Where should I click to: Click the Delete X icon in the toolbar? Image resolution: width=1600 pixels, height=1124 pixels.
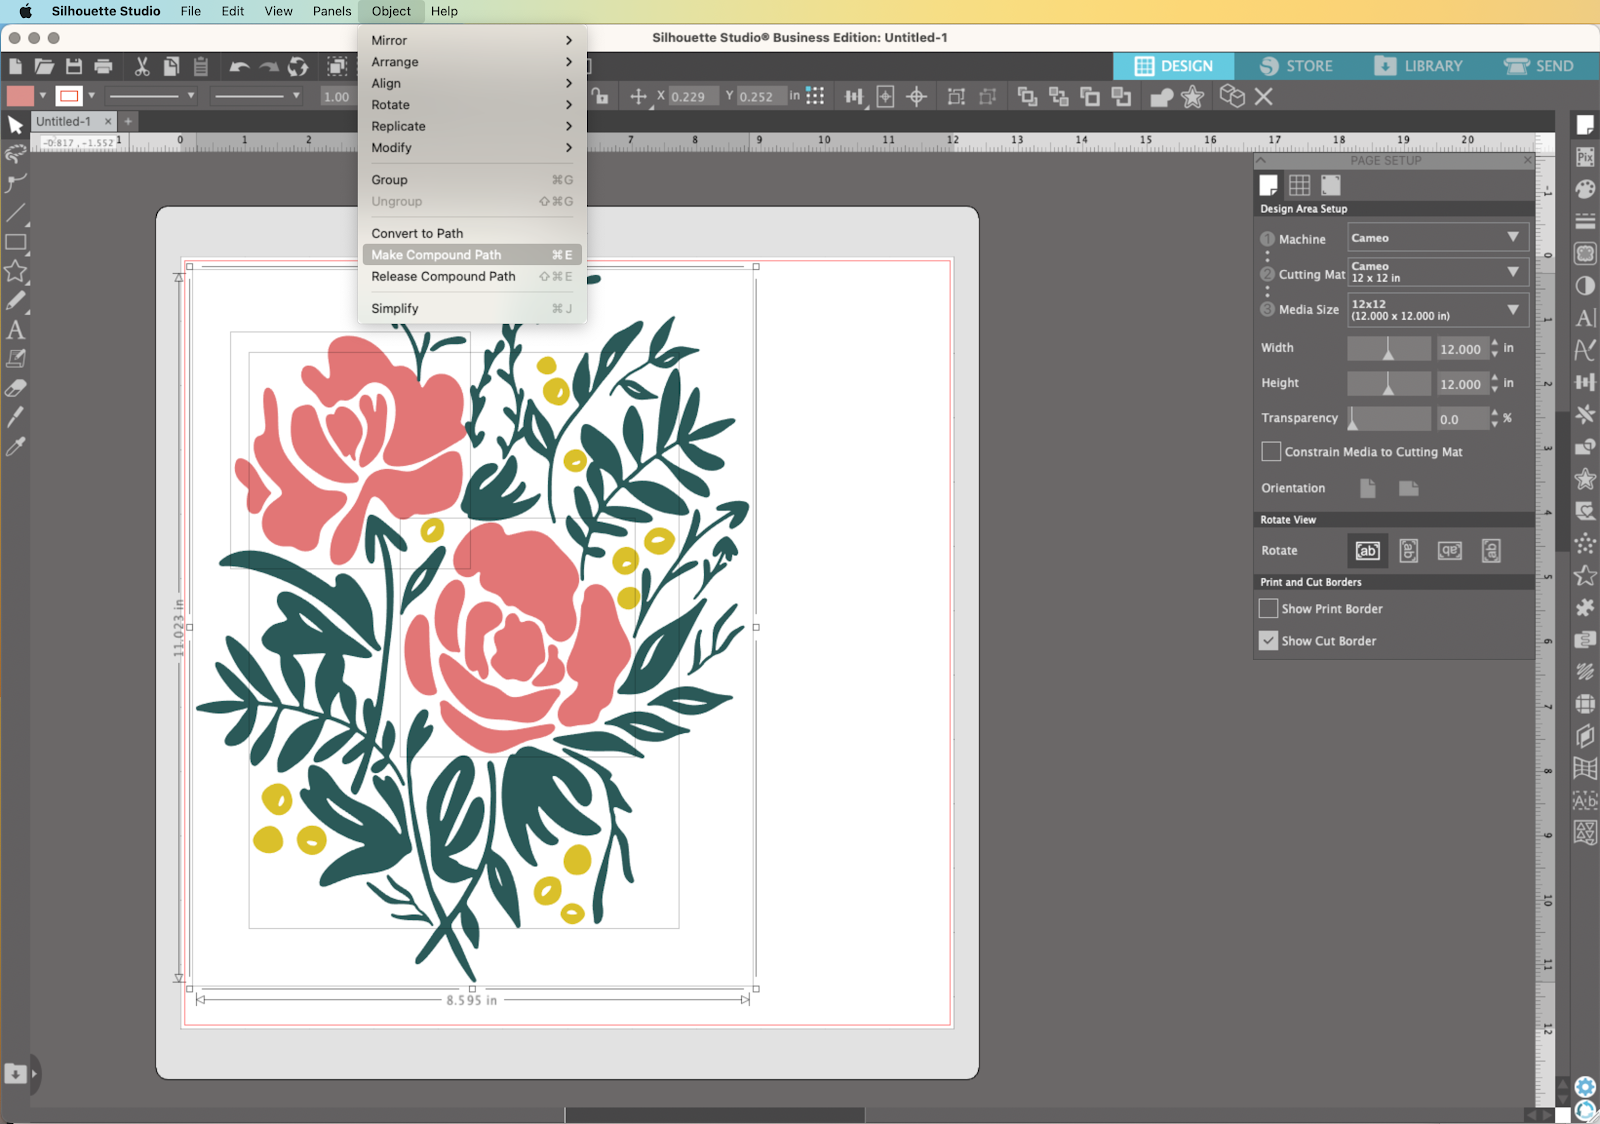pyautogui.click(x=1264, y=97)
